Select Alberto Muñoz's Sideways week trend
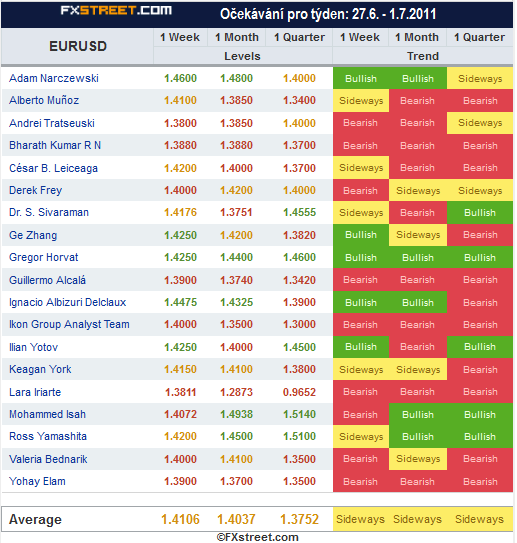517x543 pixels. click(361, 101)
